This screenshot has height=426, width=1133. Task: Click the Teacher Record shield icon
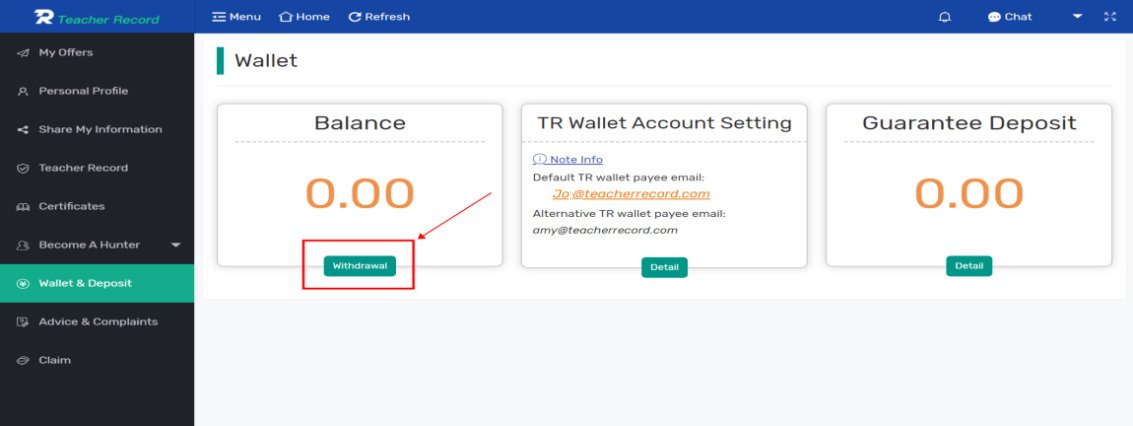[23, 168]
